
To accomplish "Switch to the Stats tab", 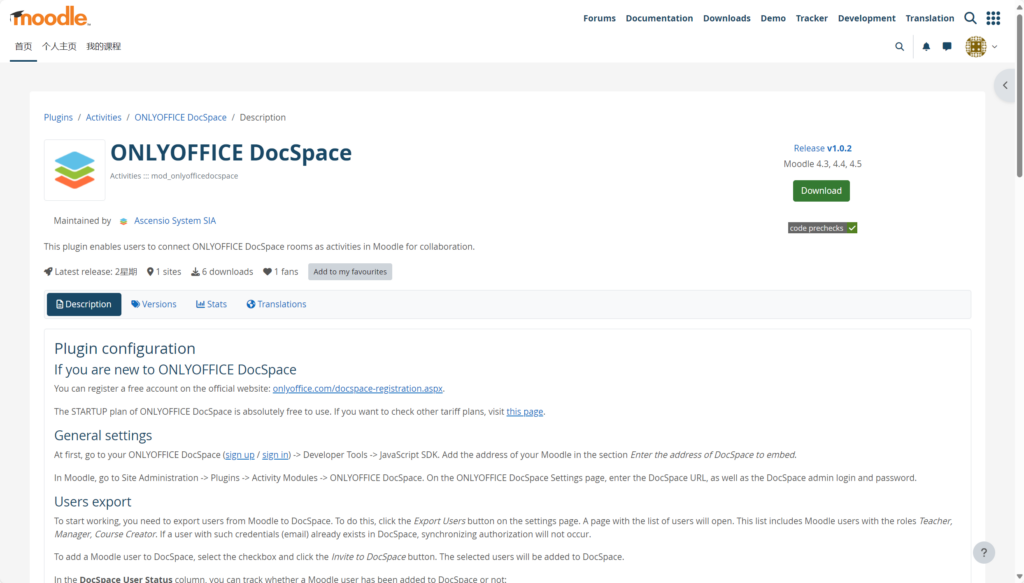I will pyautogui.click(x=211, y=303).
